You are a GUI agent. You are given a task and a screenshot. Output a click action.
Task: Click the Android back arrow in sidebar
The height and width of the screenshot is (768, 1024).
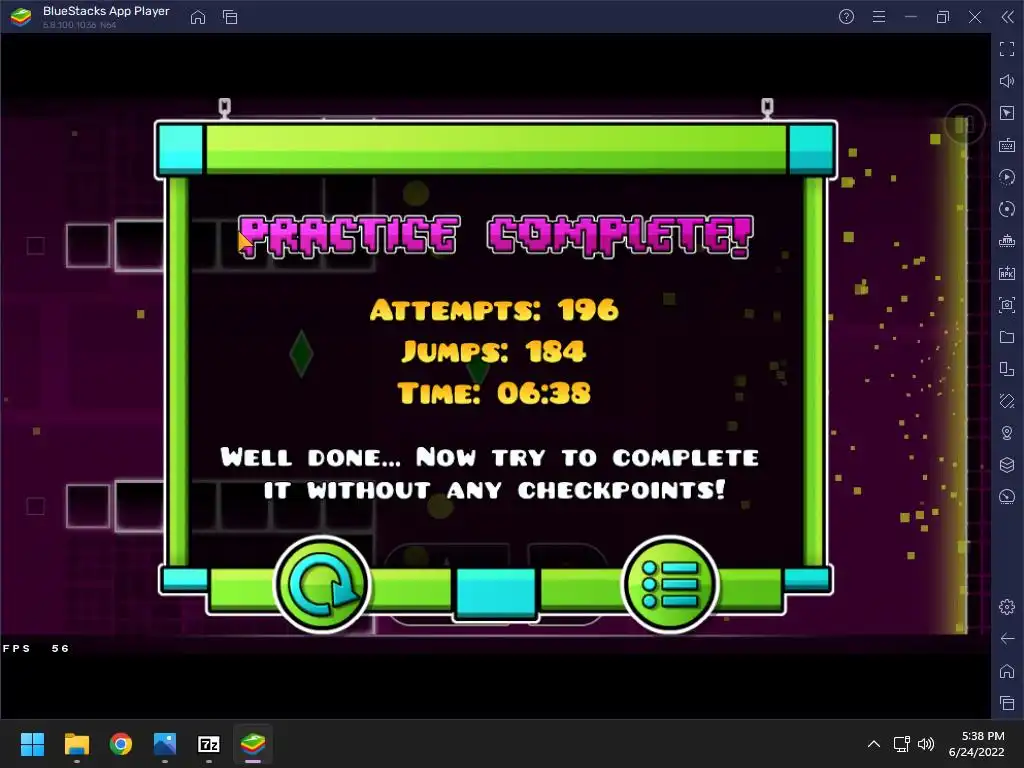(1007, 639)
